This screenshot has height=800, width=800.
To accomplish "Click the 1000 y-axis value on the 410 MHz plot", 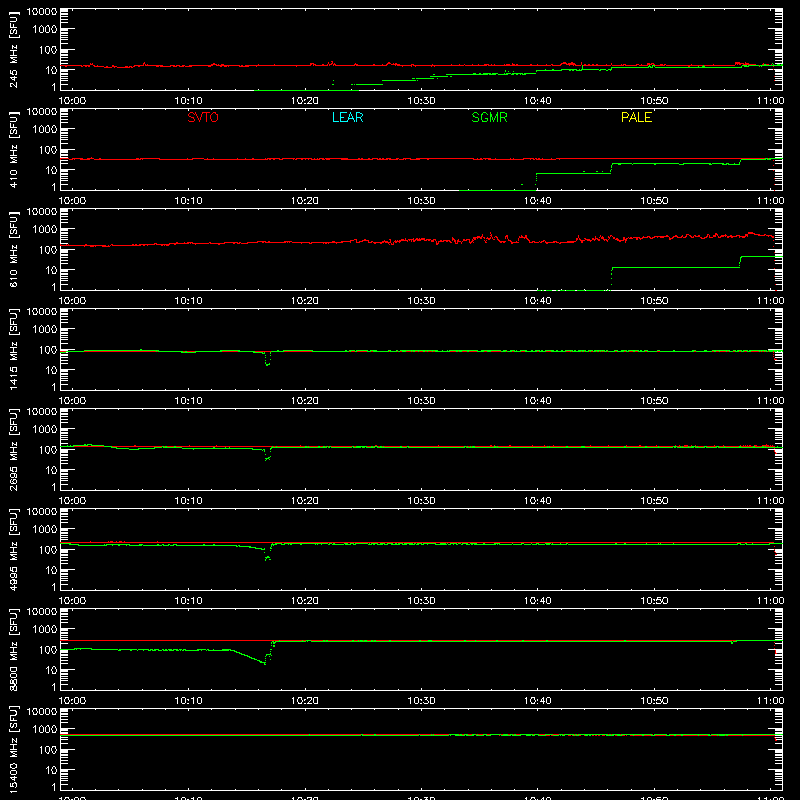I will click(44, 130).
